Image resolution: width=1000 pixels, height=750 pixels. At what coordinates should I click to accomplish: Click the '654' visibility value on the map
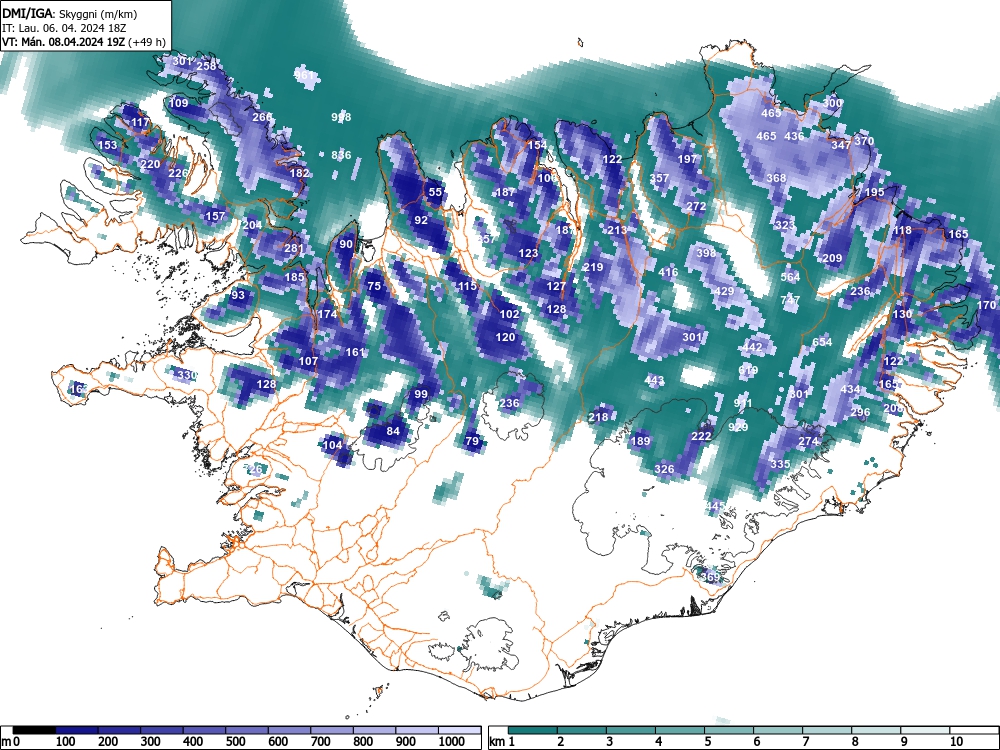(x=822, y=342)
